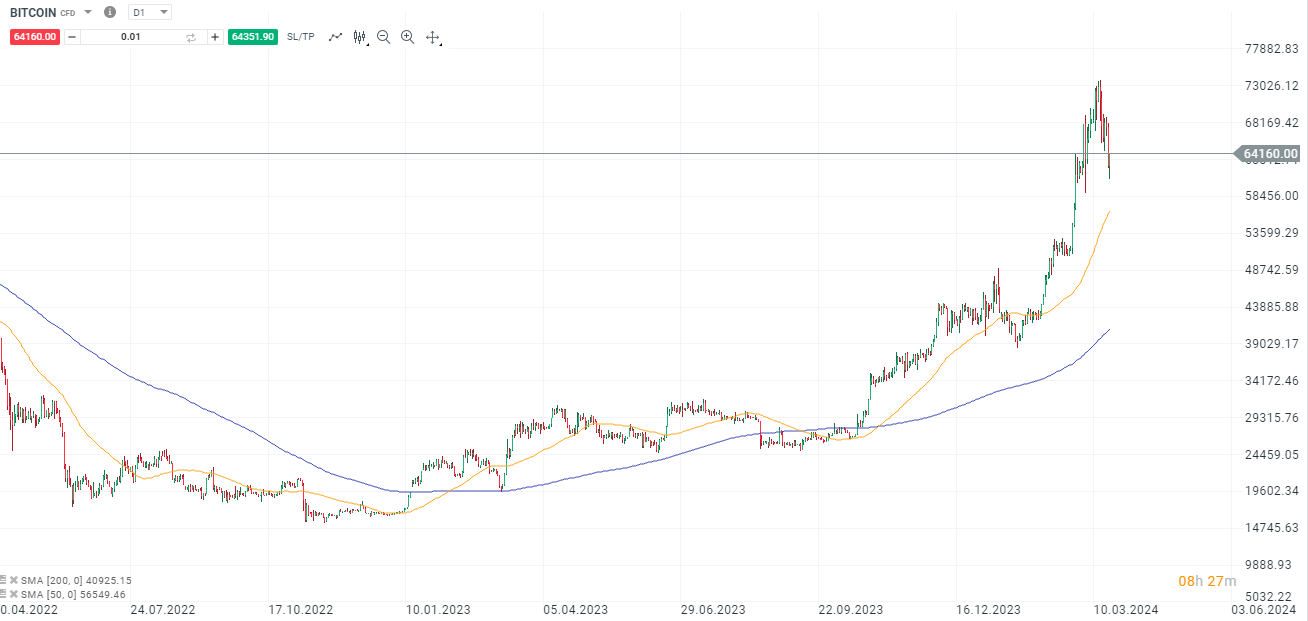Screen dimensions: 1308x621
Task: Open the chart type dropdown chevron
Action: click(366, 42)
